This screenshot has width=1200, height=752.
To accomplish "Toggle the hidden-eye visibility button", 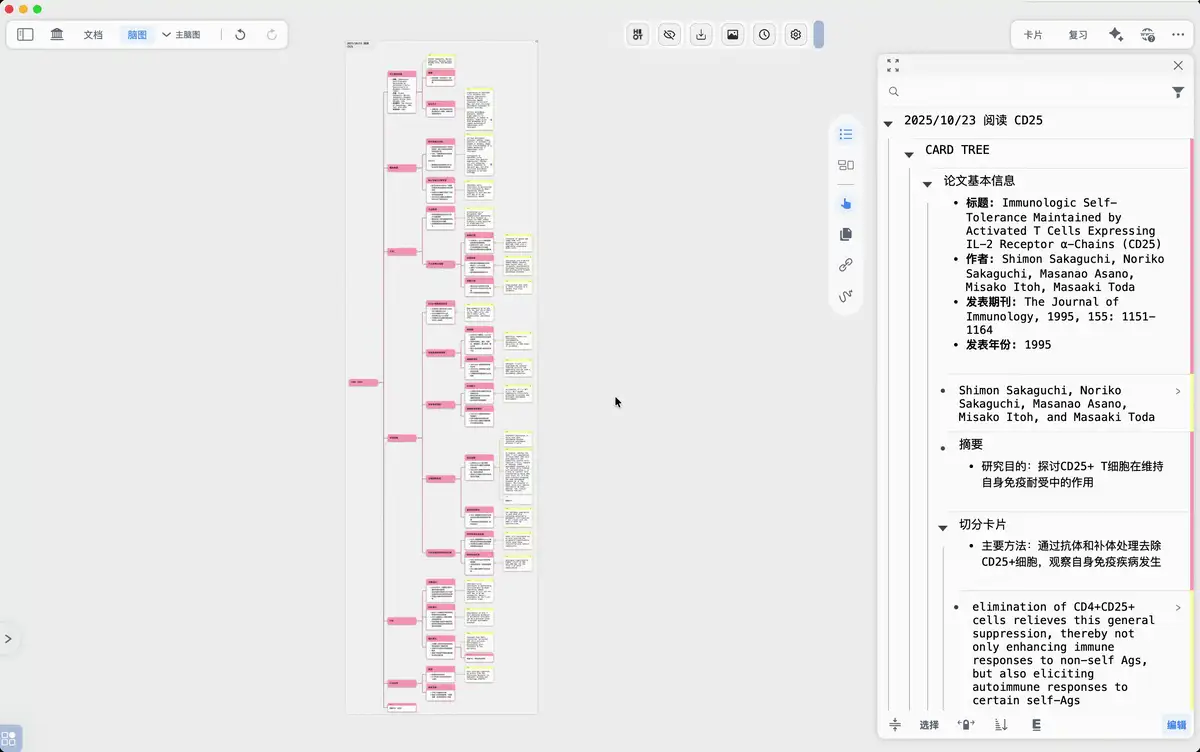I will [x=670, y=34].
